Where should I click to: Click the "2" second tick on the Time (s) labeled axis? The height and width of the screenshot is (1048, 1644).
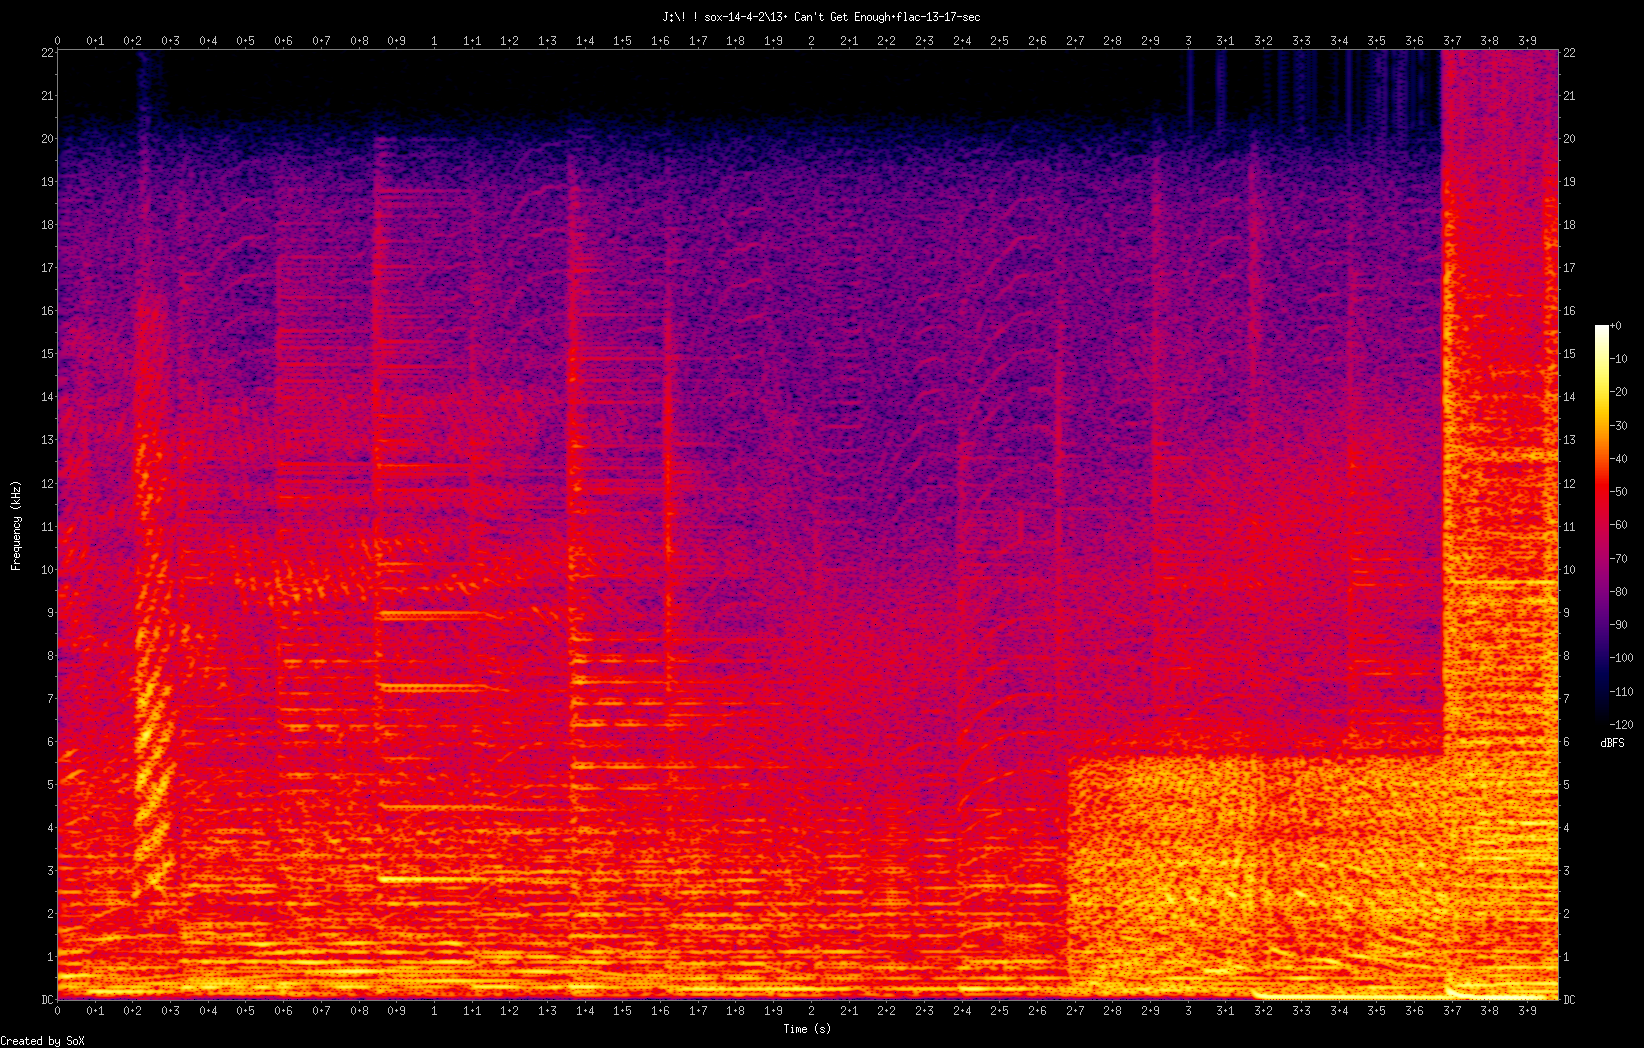[811, 1011]
